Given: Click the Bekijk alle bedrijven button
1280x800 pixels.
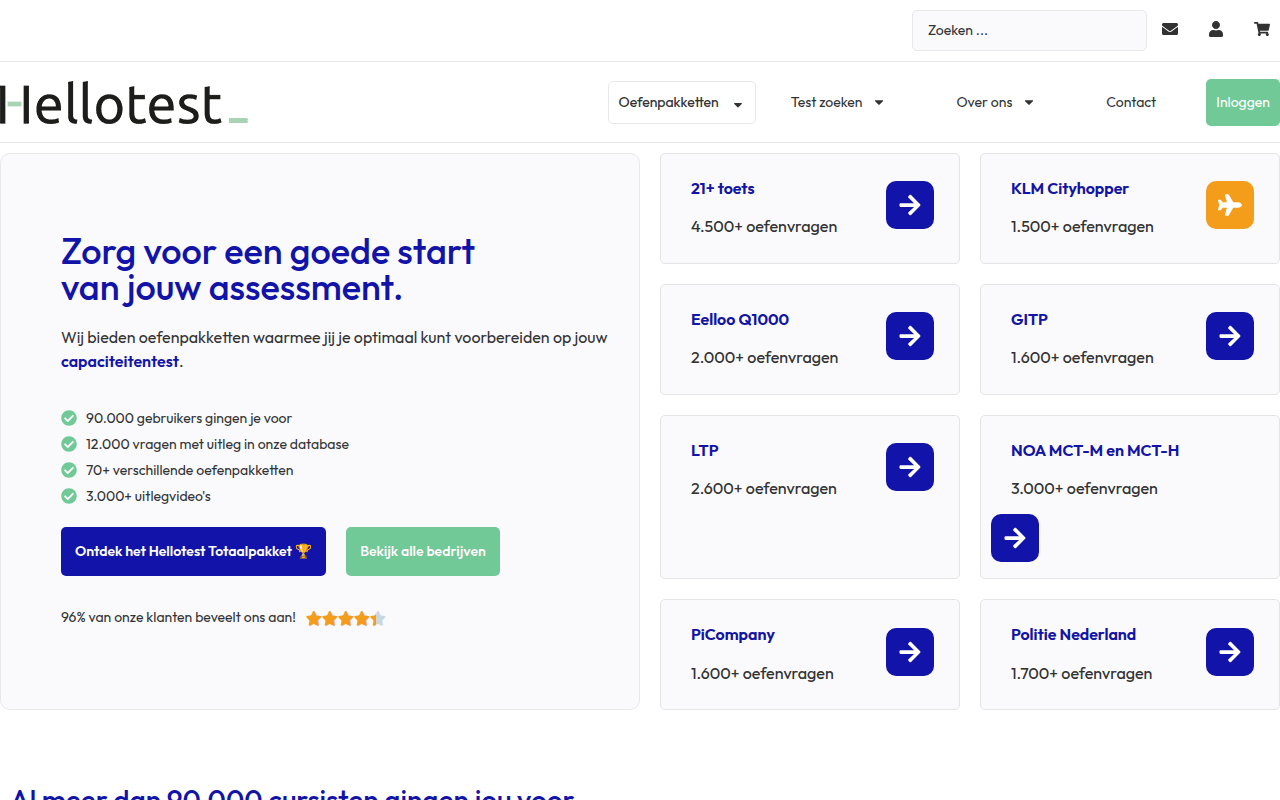Looking at the screenshot, I should (x=423, y=551).
